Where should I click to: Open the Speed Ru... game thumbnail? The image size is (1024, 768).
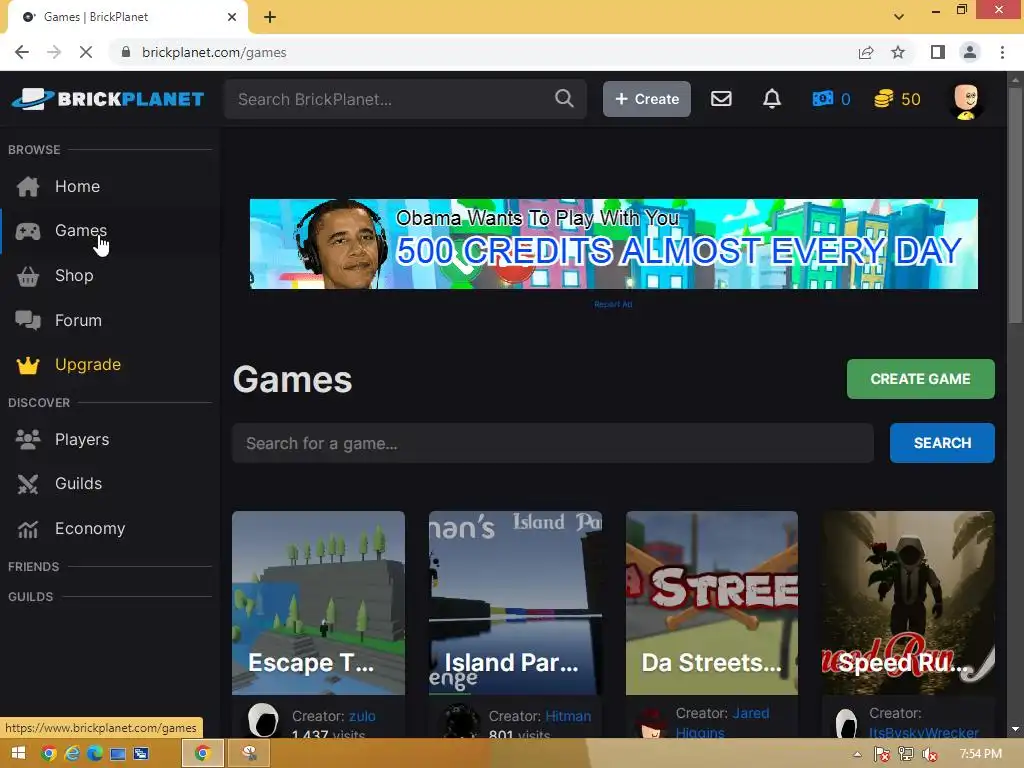coord(908,603)
